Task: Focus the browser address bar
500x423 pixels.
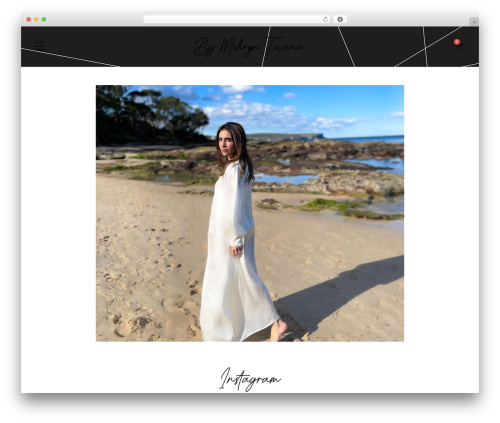Action: point(237,20)
